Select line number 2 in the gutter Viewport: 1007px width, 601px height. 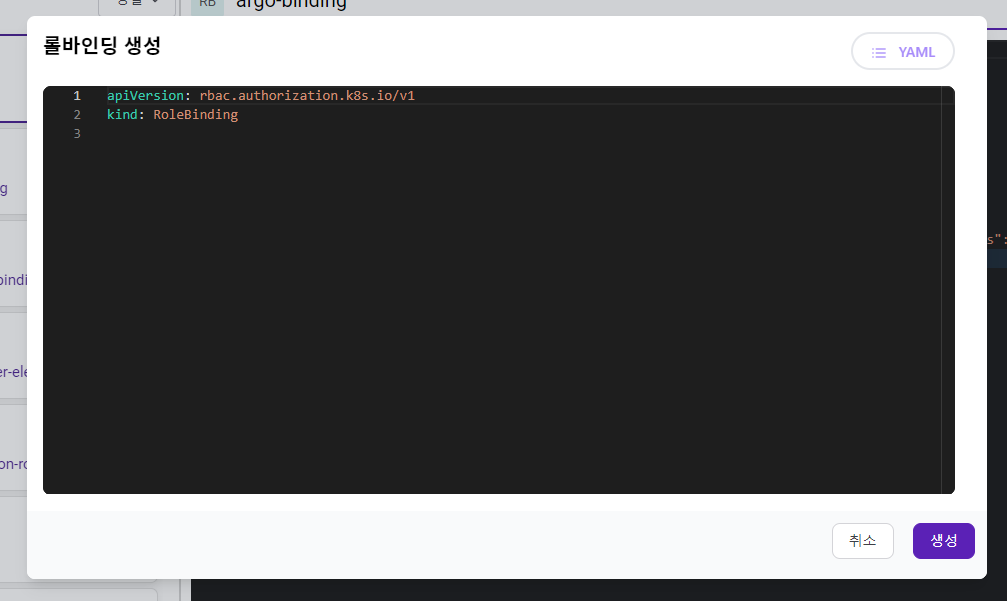point(77,114)
